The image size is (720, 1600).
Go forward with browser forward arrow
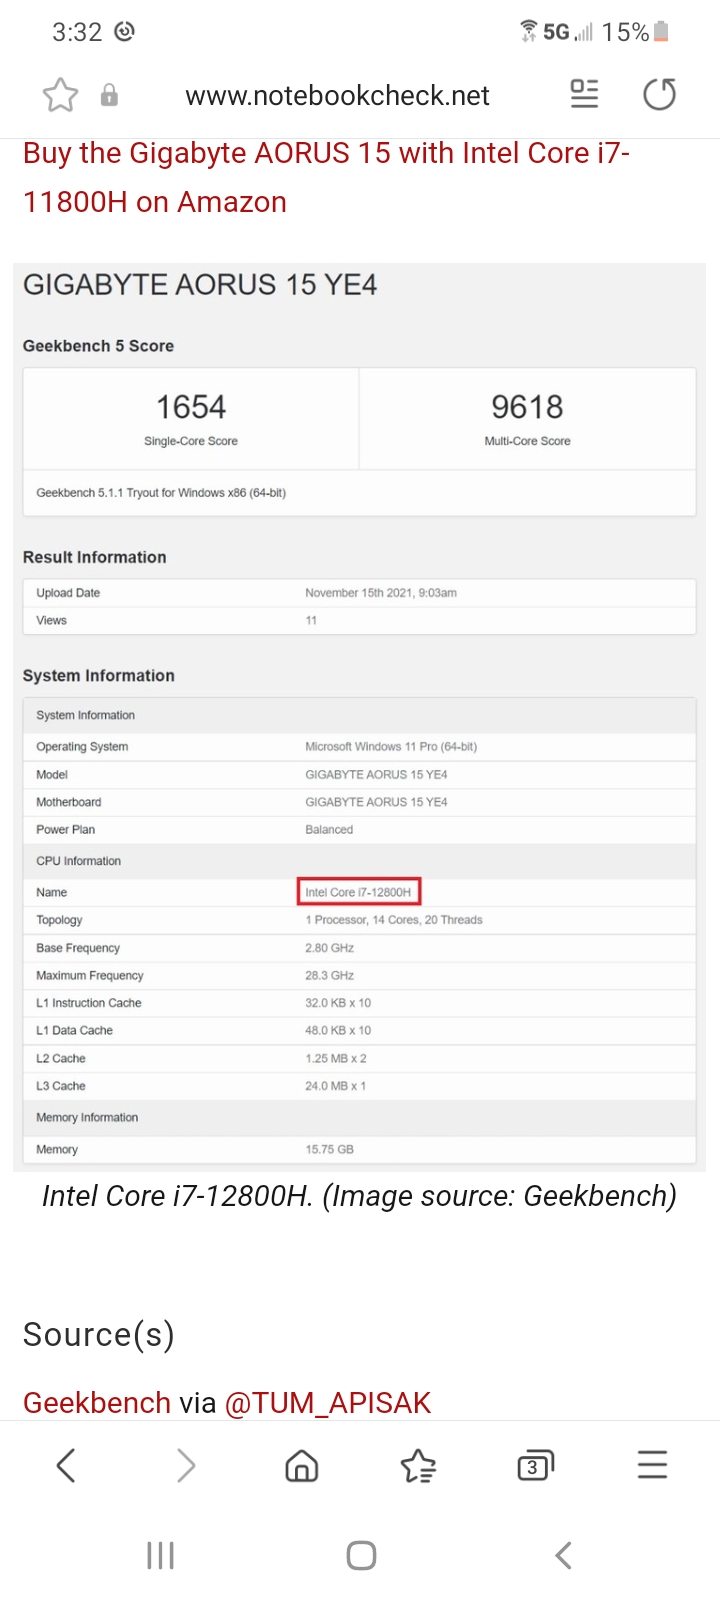click(185, 1466)
